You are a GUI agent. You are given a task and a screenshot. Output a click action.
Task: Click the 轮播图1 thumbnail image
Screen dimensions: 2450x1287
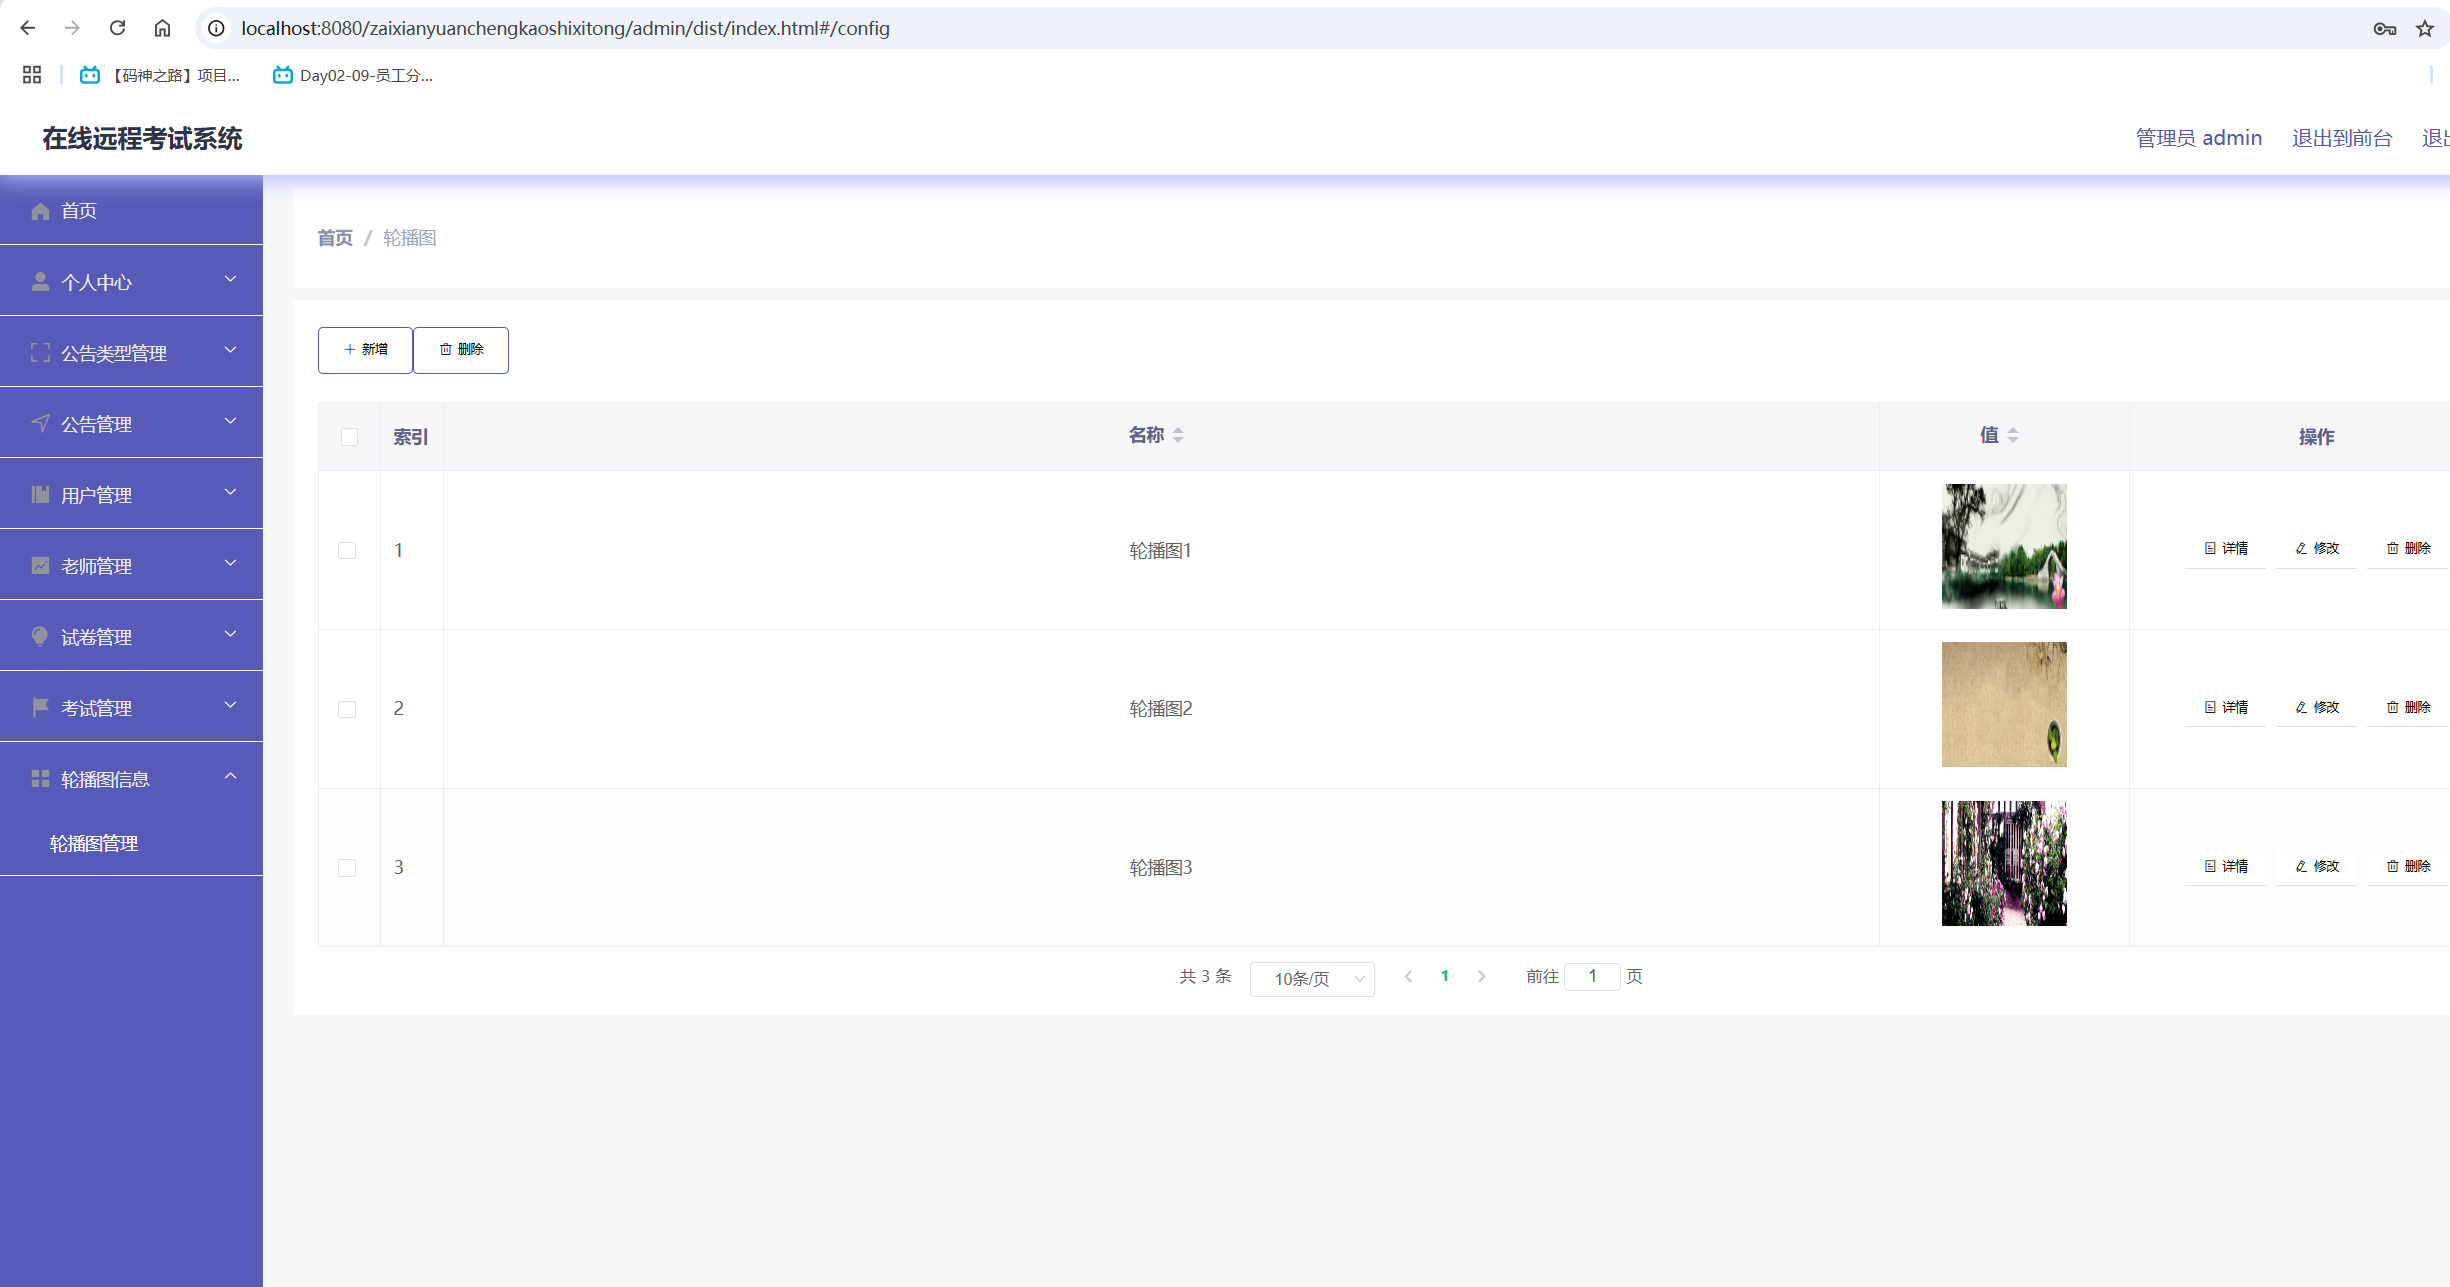point(2003,547)
